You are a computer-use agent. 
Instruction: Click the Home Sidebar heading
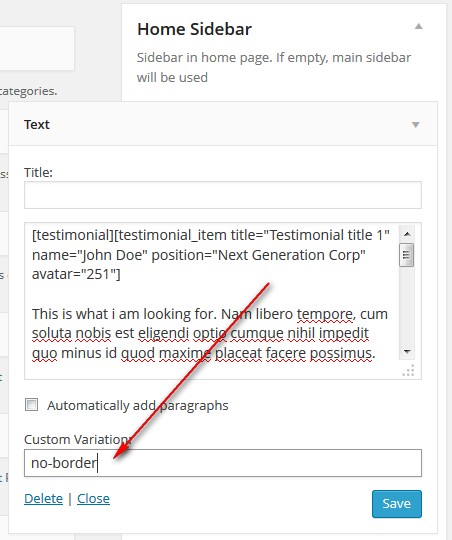(194, 29)
